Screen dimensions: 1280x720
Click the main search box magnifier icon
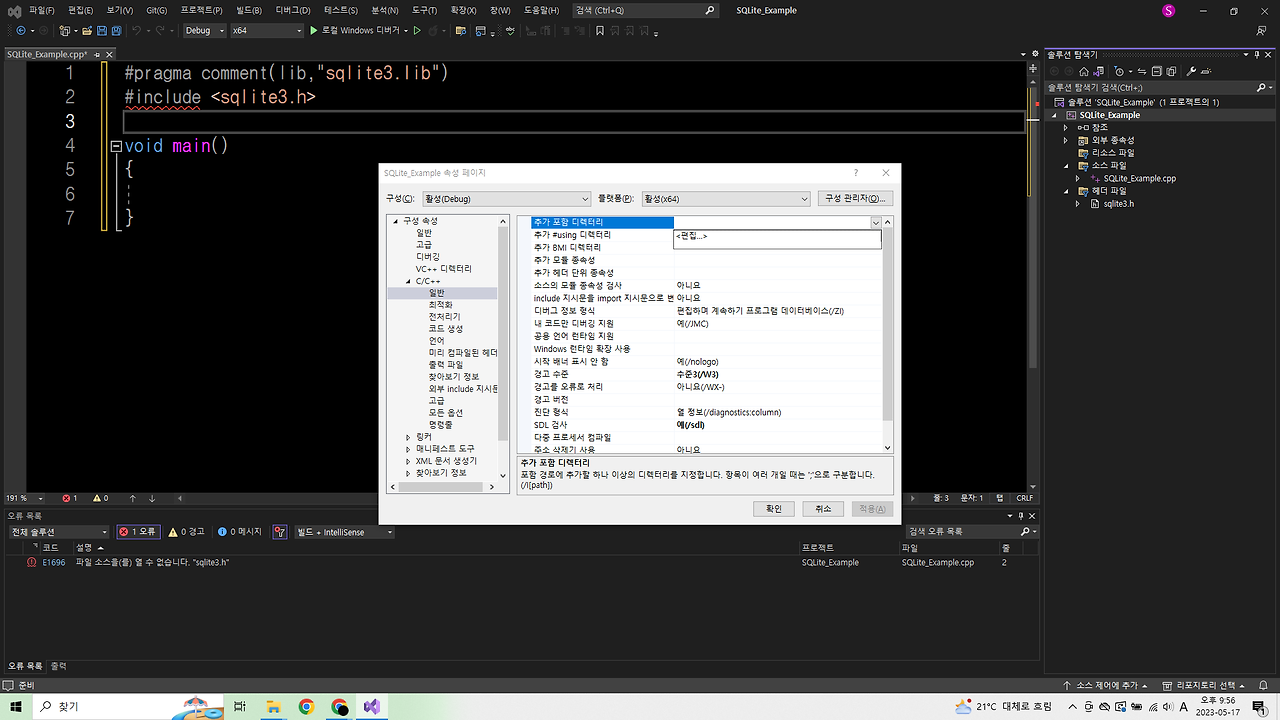[x=710, y=10]
